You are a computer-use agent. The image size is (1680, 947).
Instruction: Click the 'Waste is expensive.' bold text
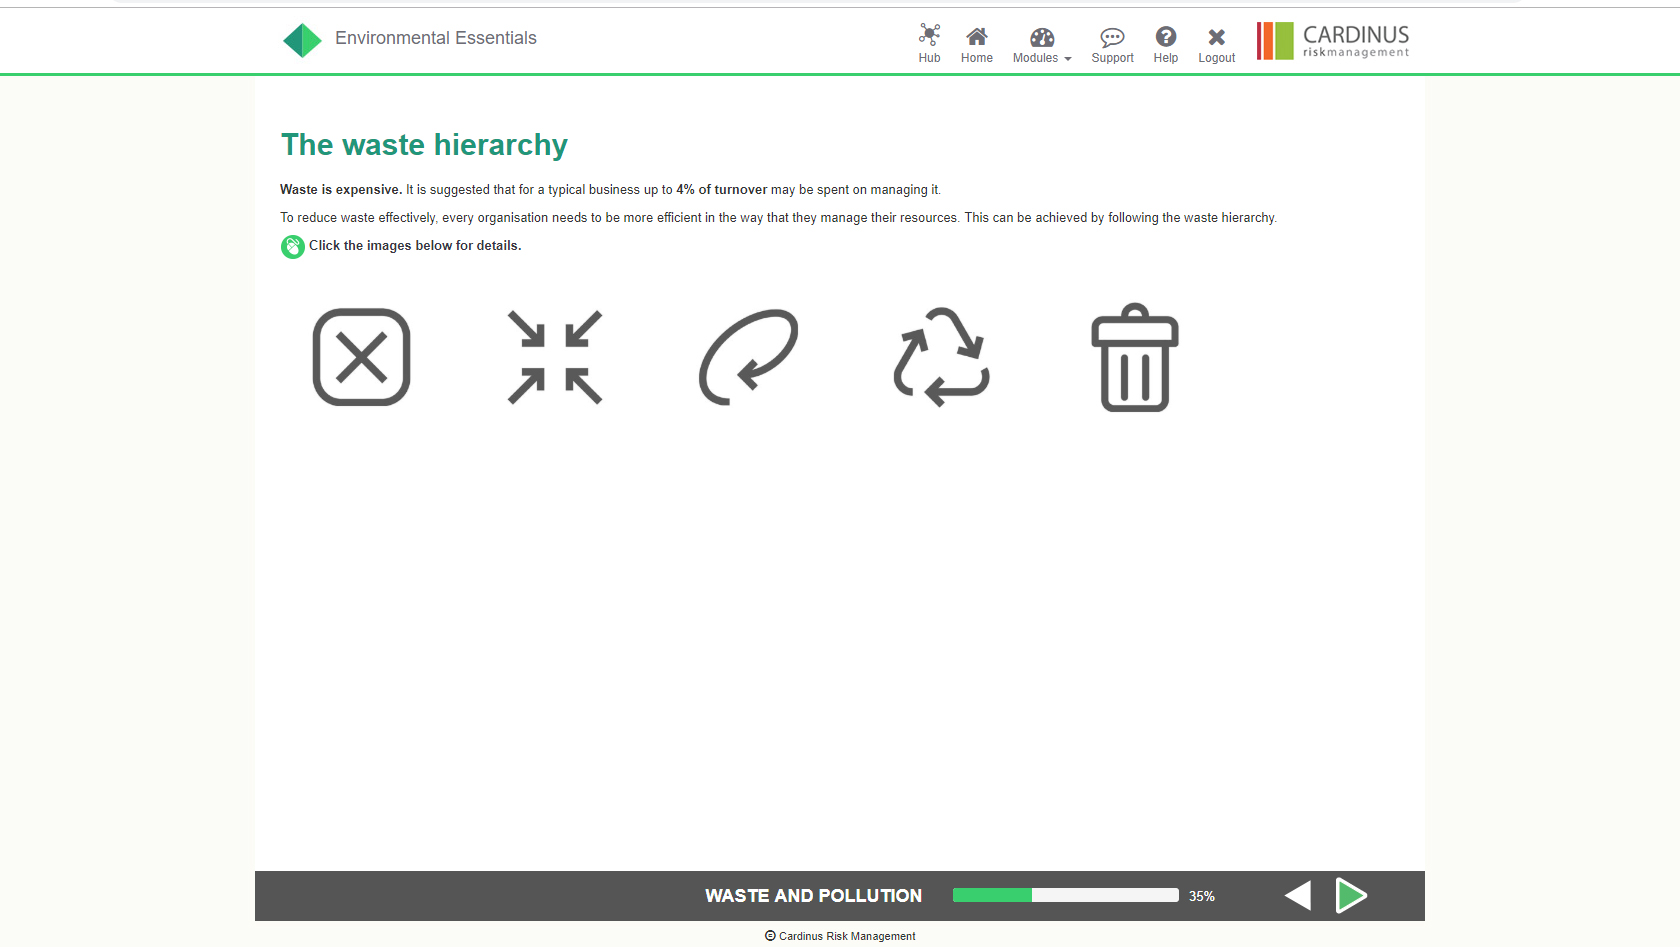coord(341,189)
